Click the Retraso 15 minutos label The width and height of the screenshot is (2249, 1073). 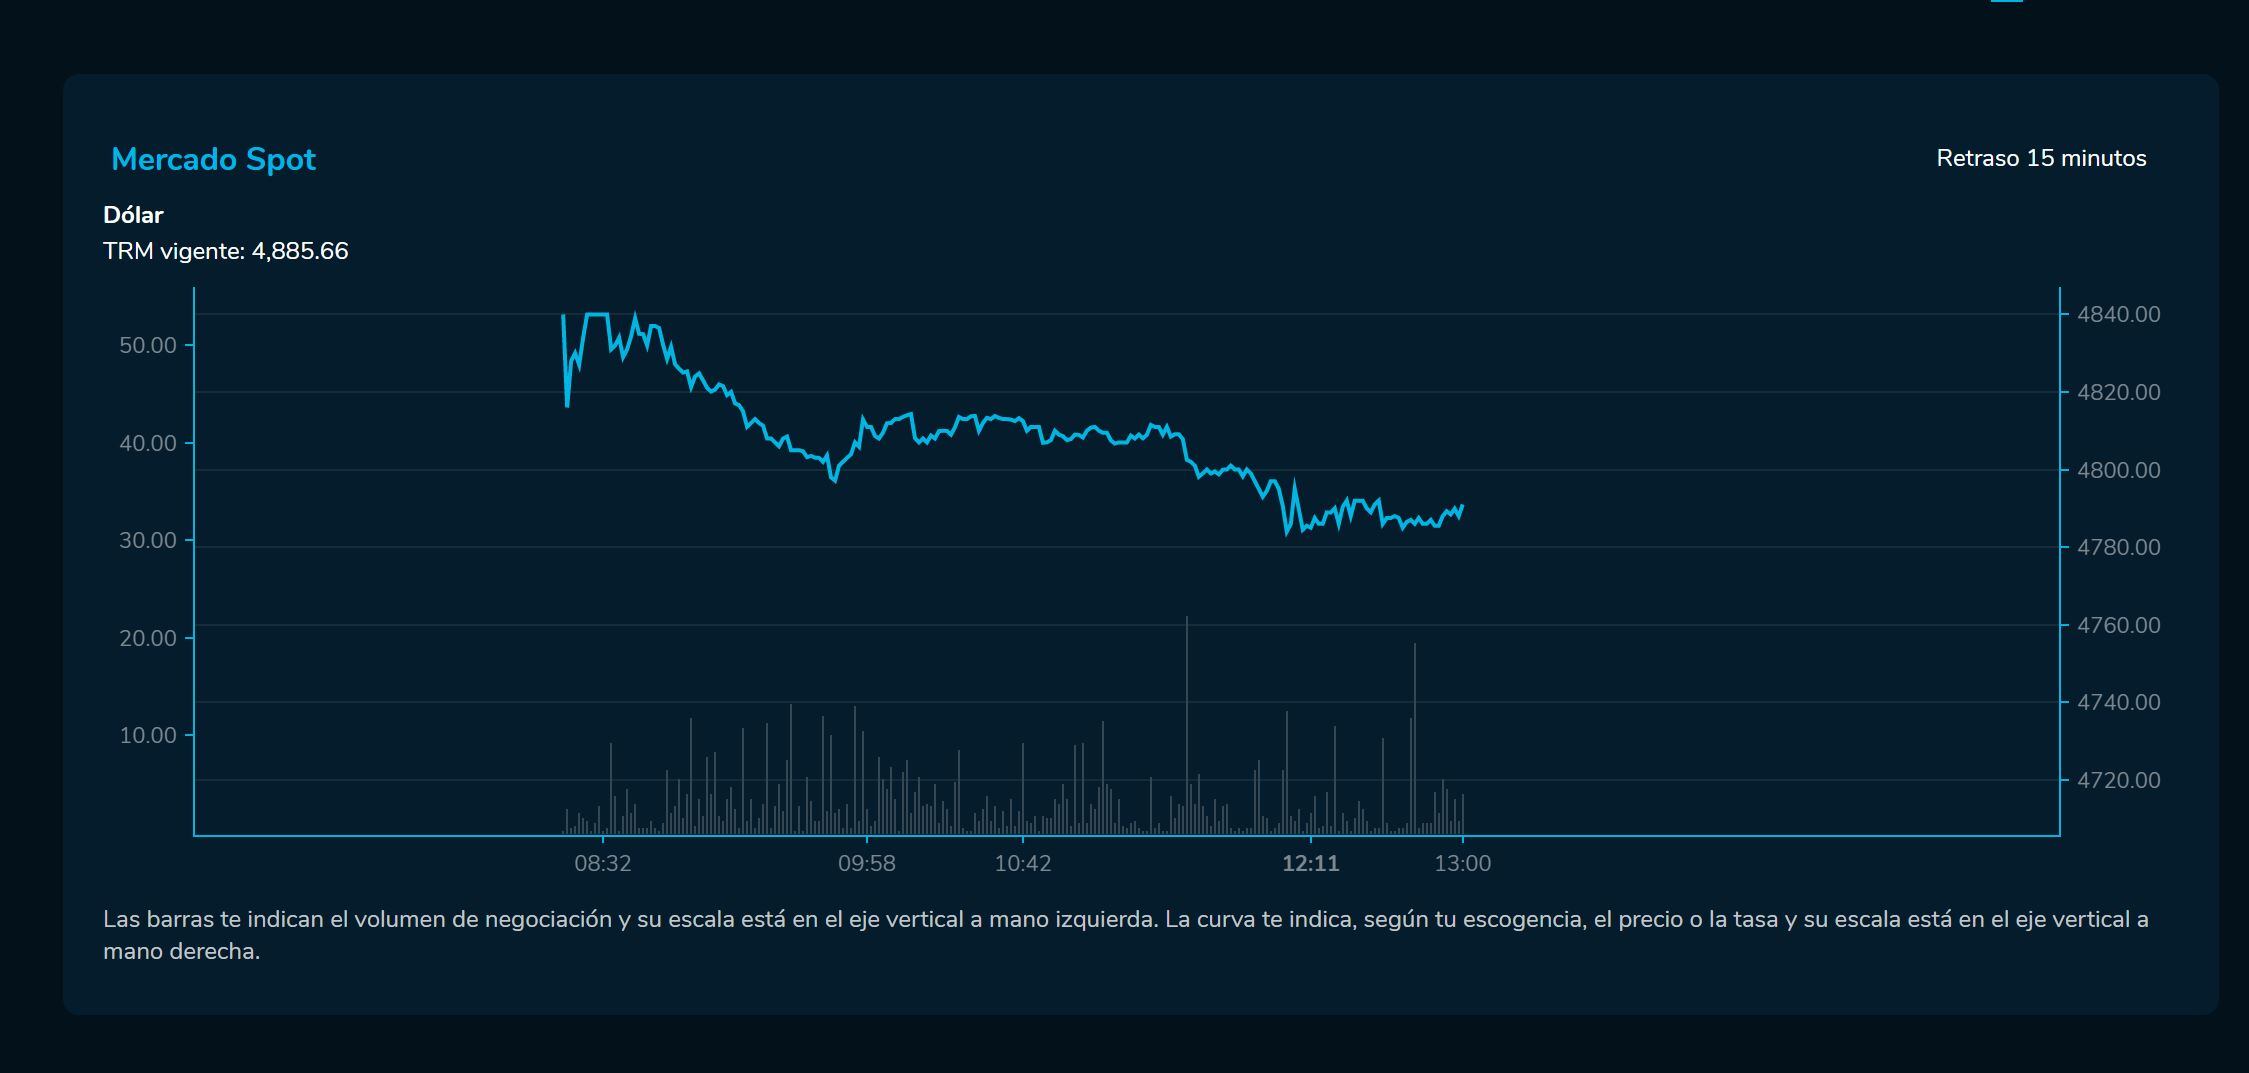coord(2041,158)
